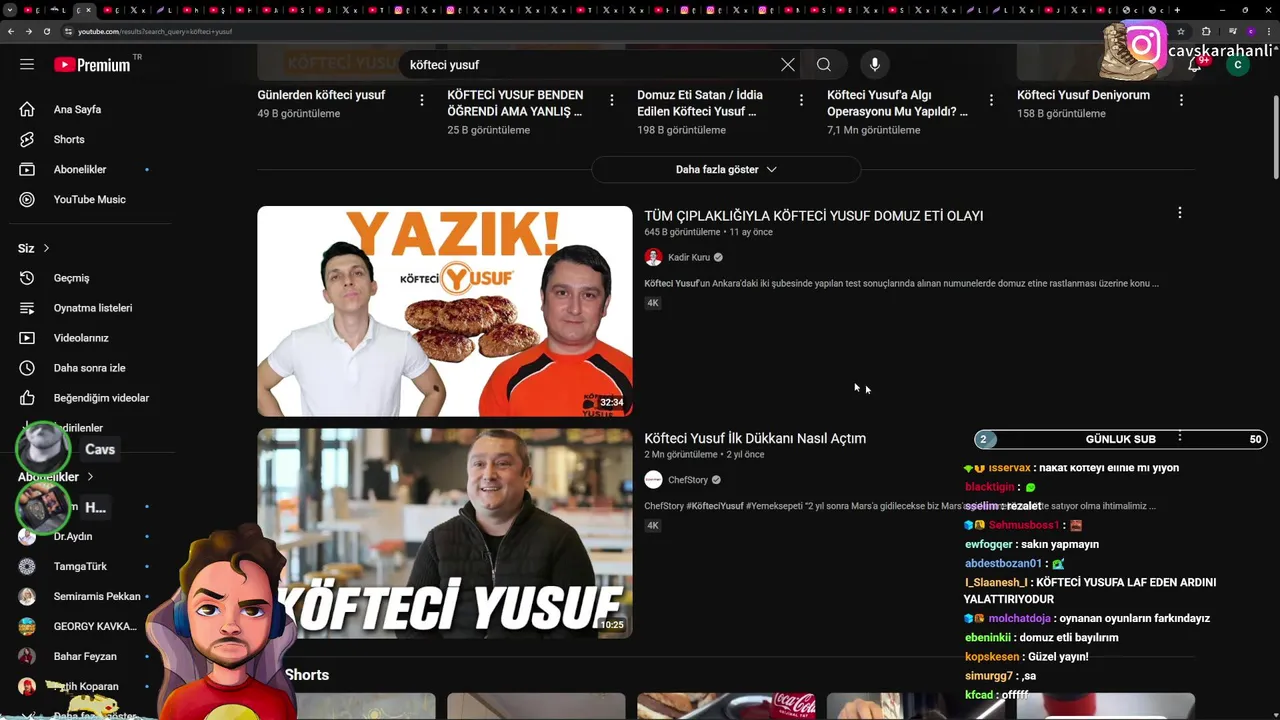Open Shorts in the sidebar
The height and width of the screenshot is (720, 1280).
(69, 139)
